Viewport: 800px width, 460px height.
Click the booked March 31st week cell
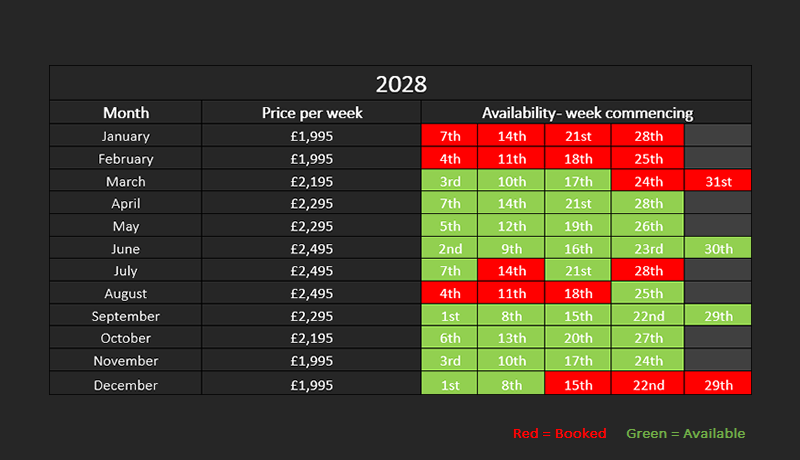(x=717, y=182)
